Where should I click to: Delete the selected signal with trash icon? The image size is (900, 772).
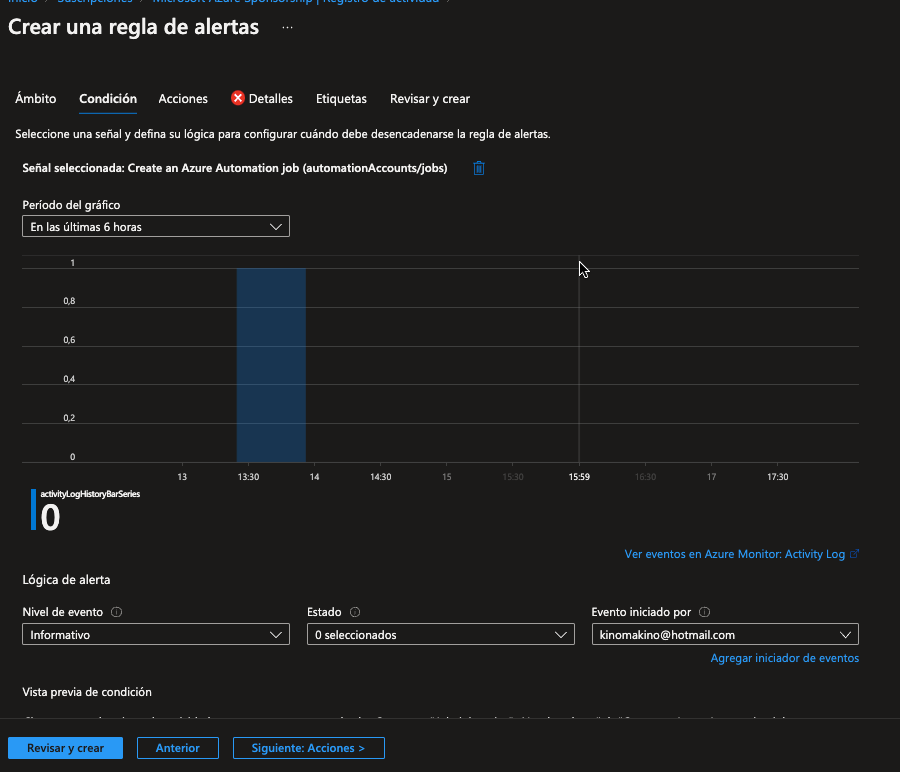(479, 168)
